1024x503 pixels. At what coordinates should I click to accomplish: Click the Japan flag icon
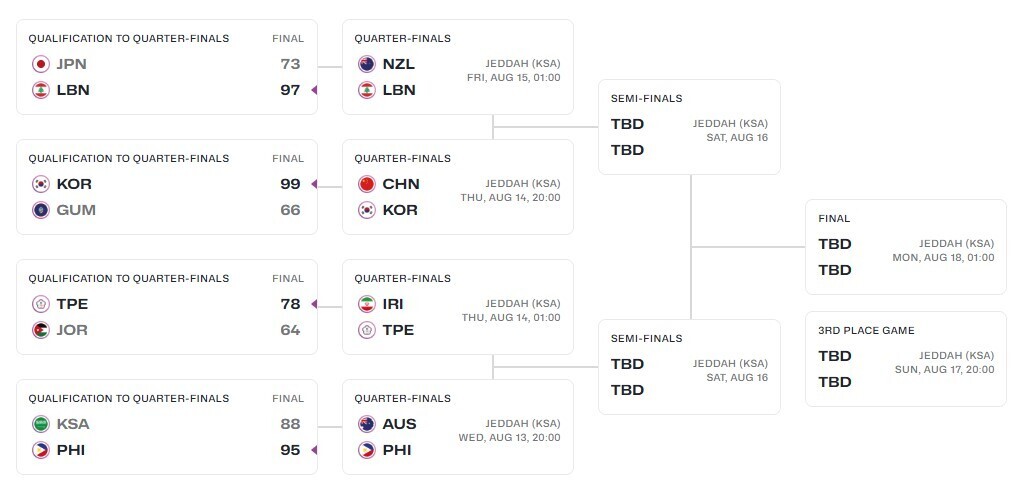pyautogui.click(x=41, y=64)
